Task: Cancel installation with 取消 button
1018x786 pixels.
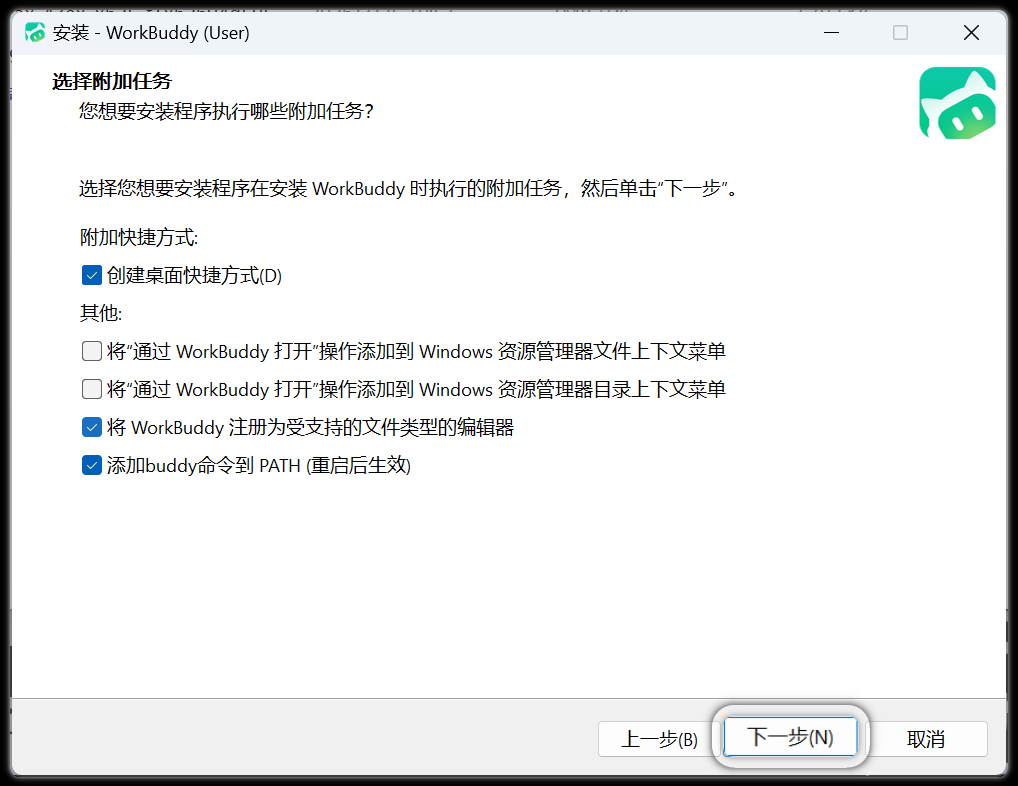Action: tap(926, 739)
